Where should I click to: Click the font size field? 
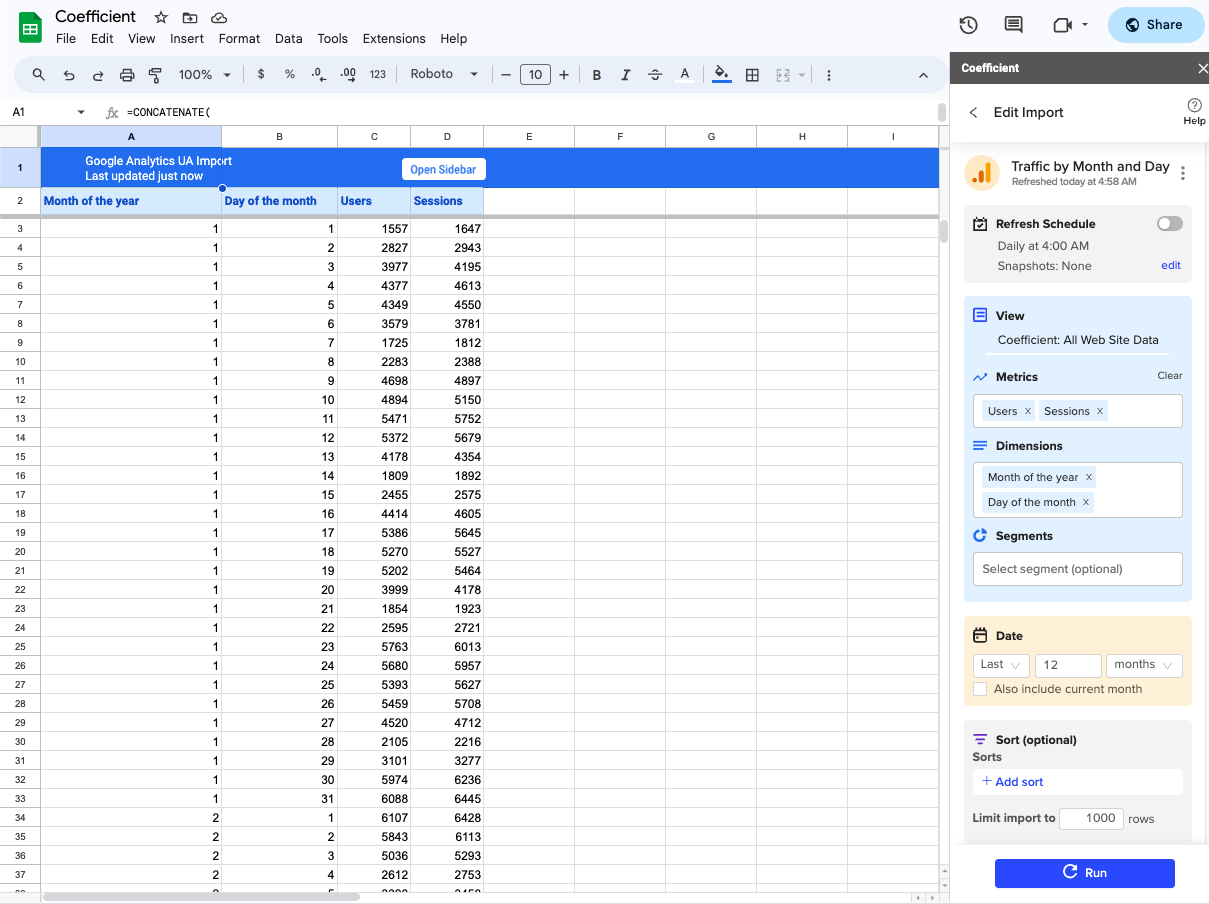(535, 75)
